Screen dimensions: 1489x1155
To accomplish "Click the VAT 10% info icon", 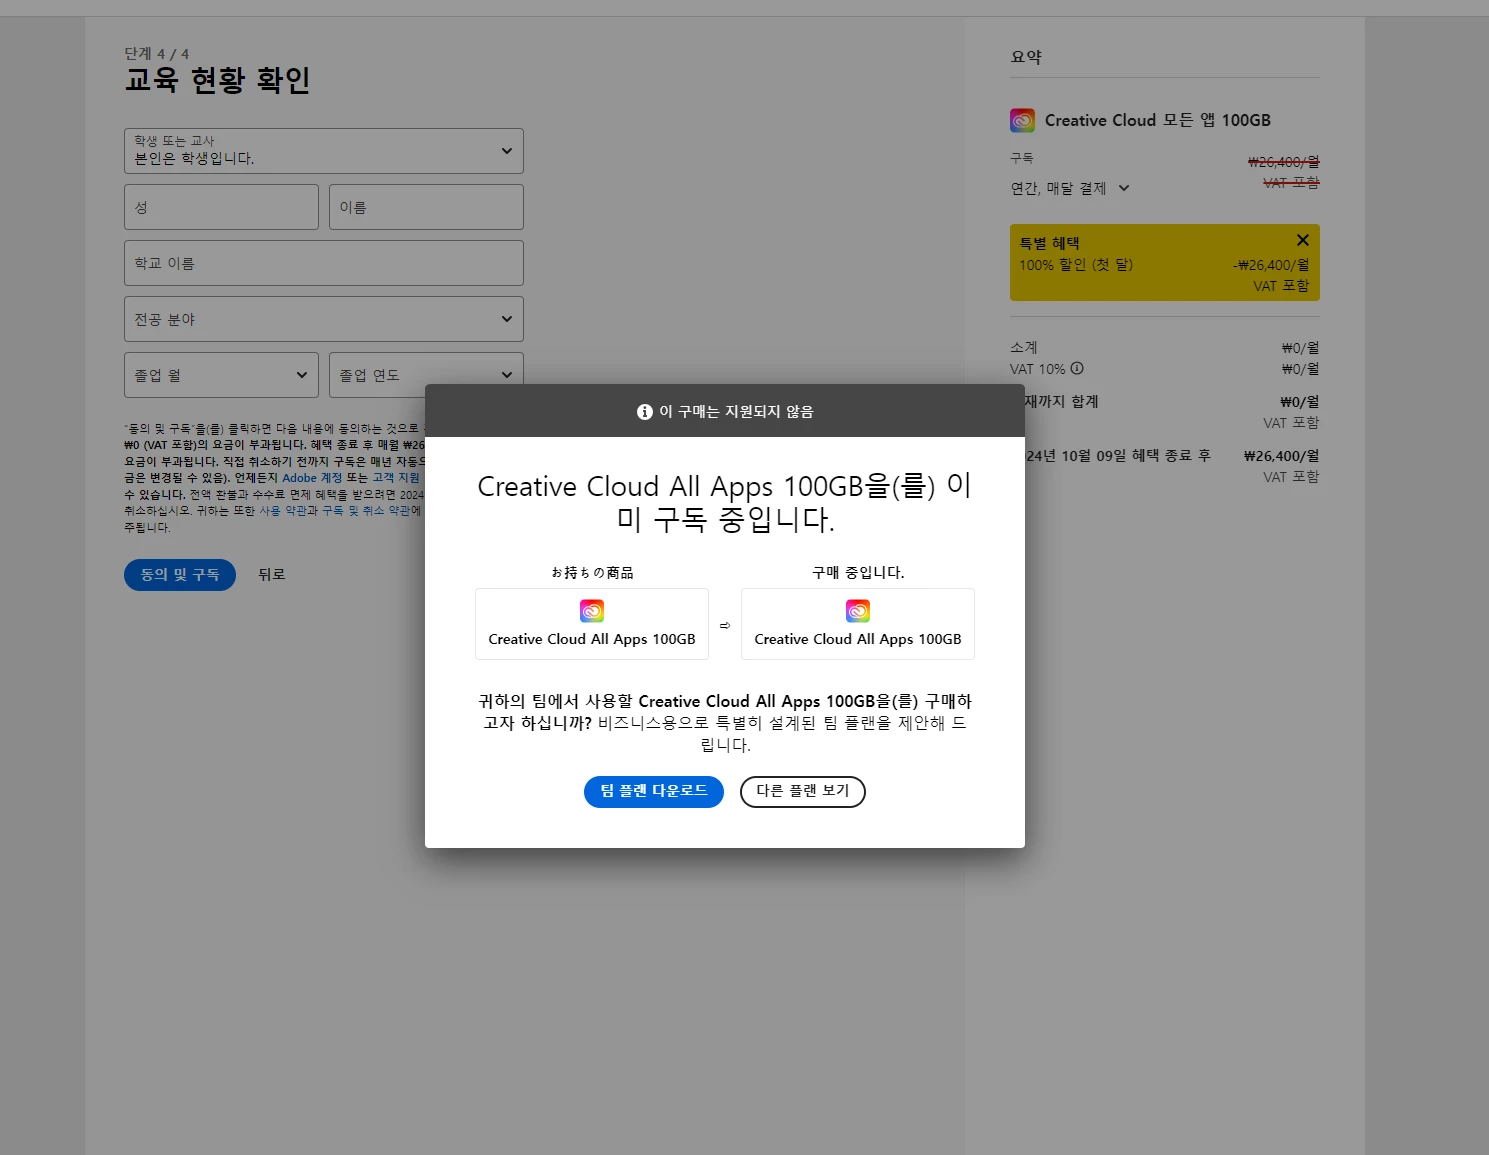I will coord(1077,368).
